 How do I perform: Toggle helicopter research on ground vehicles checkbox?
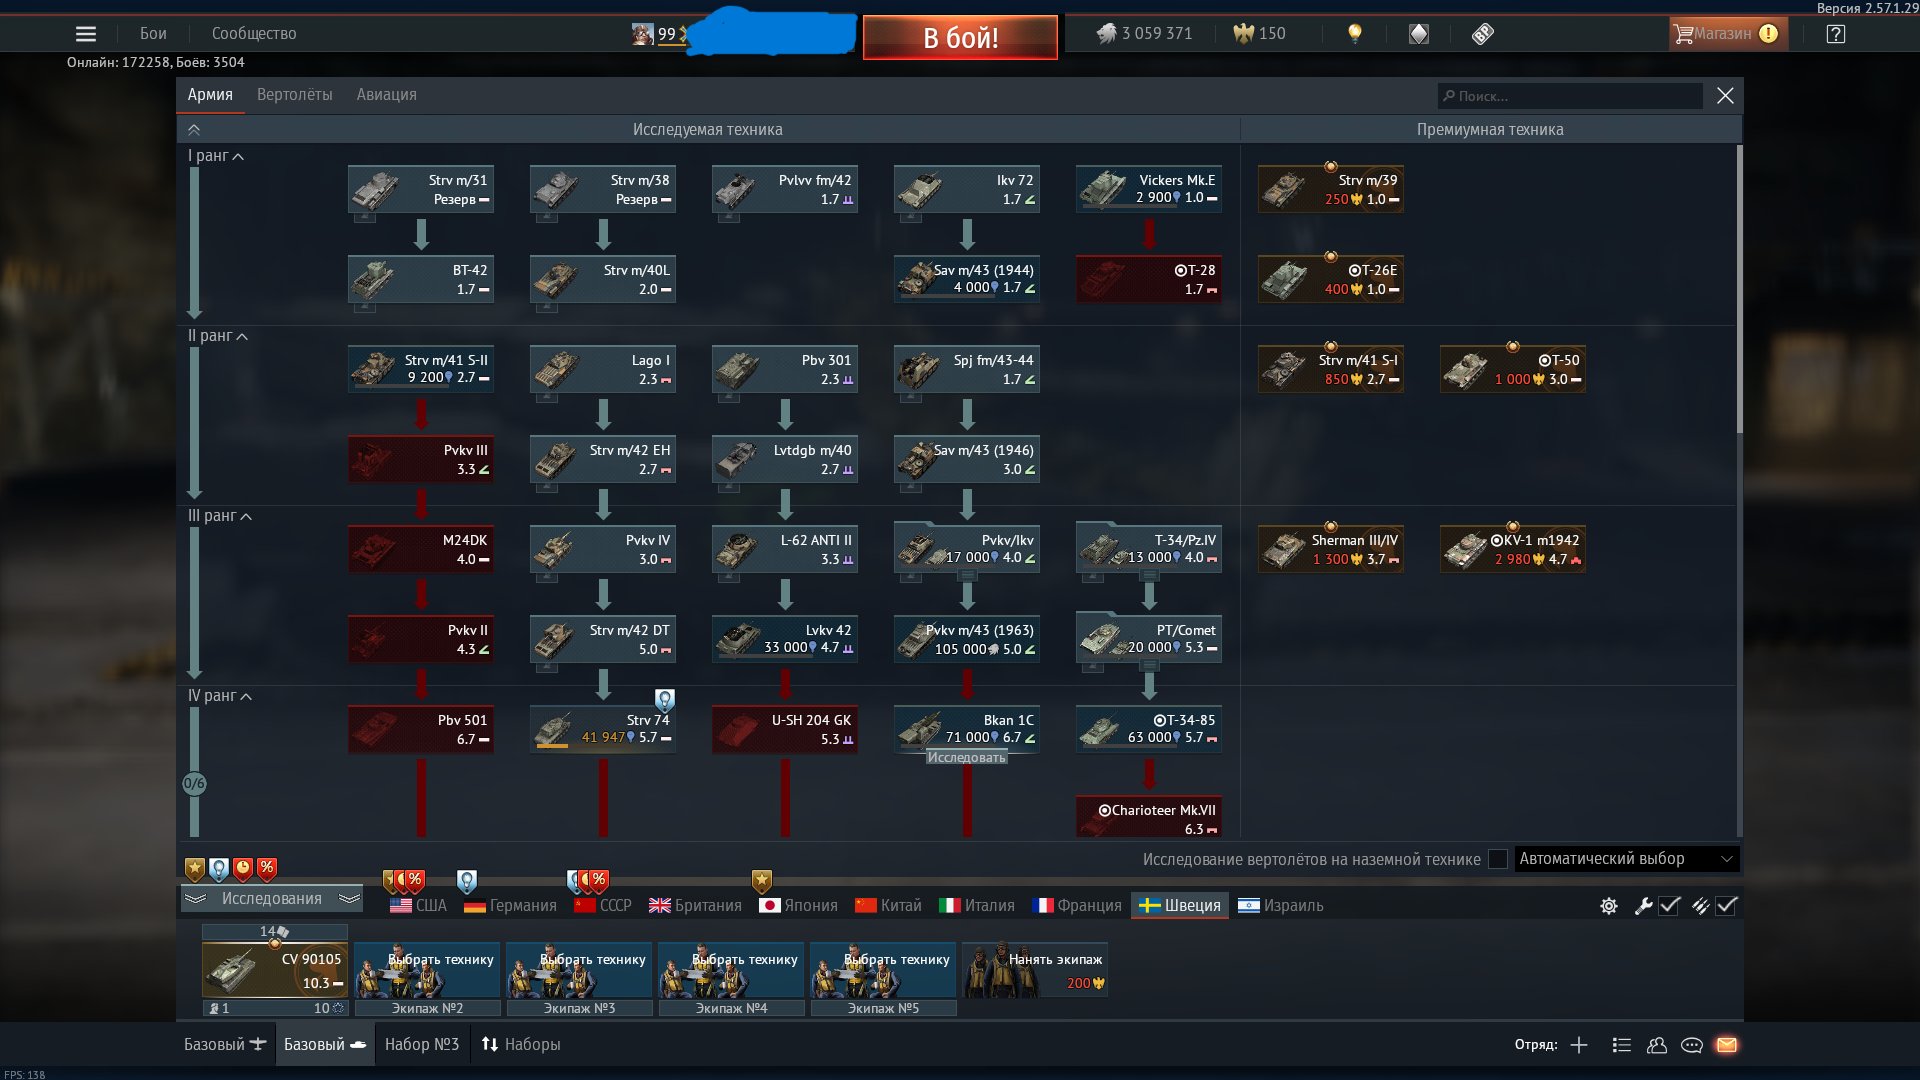[x=1498, y=860]
